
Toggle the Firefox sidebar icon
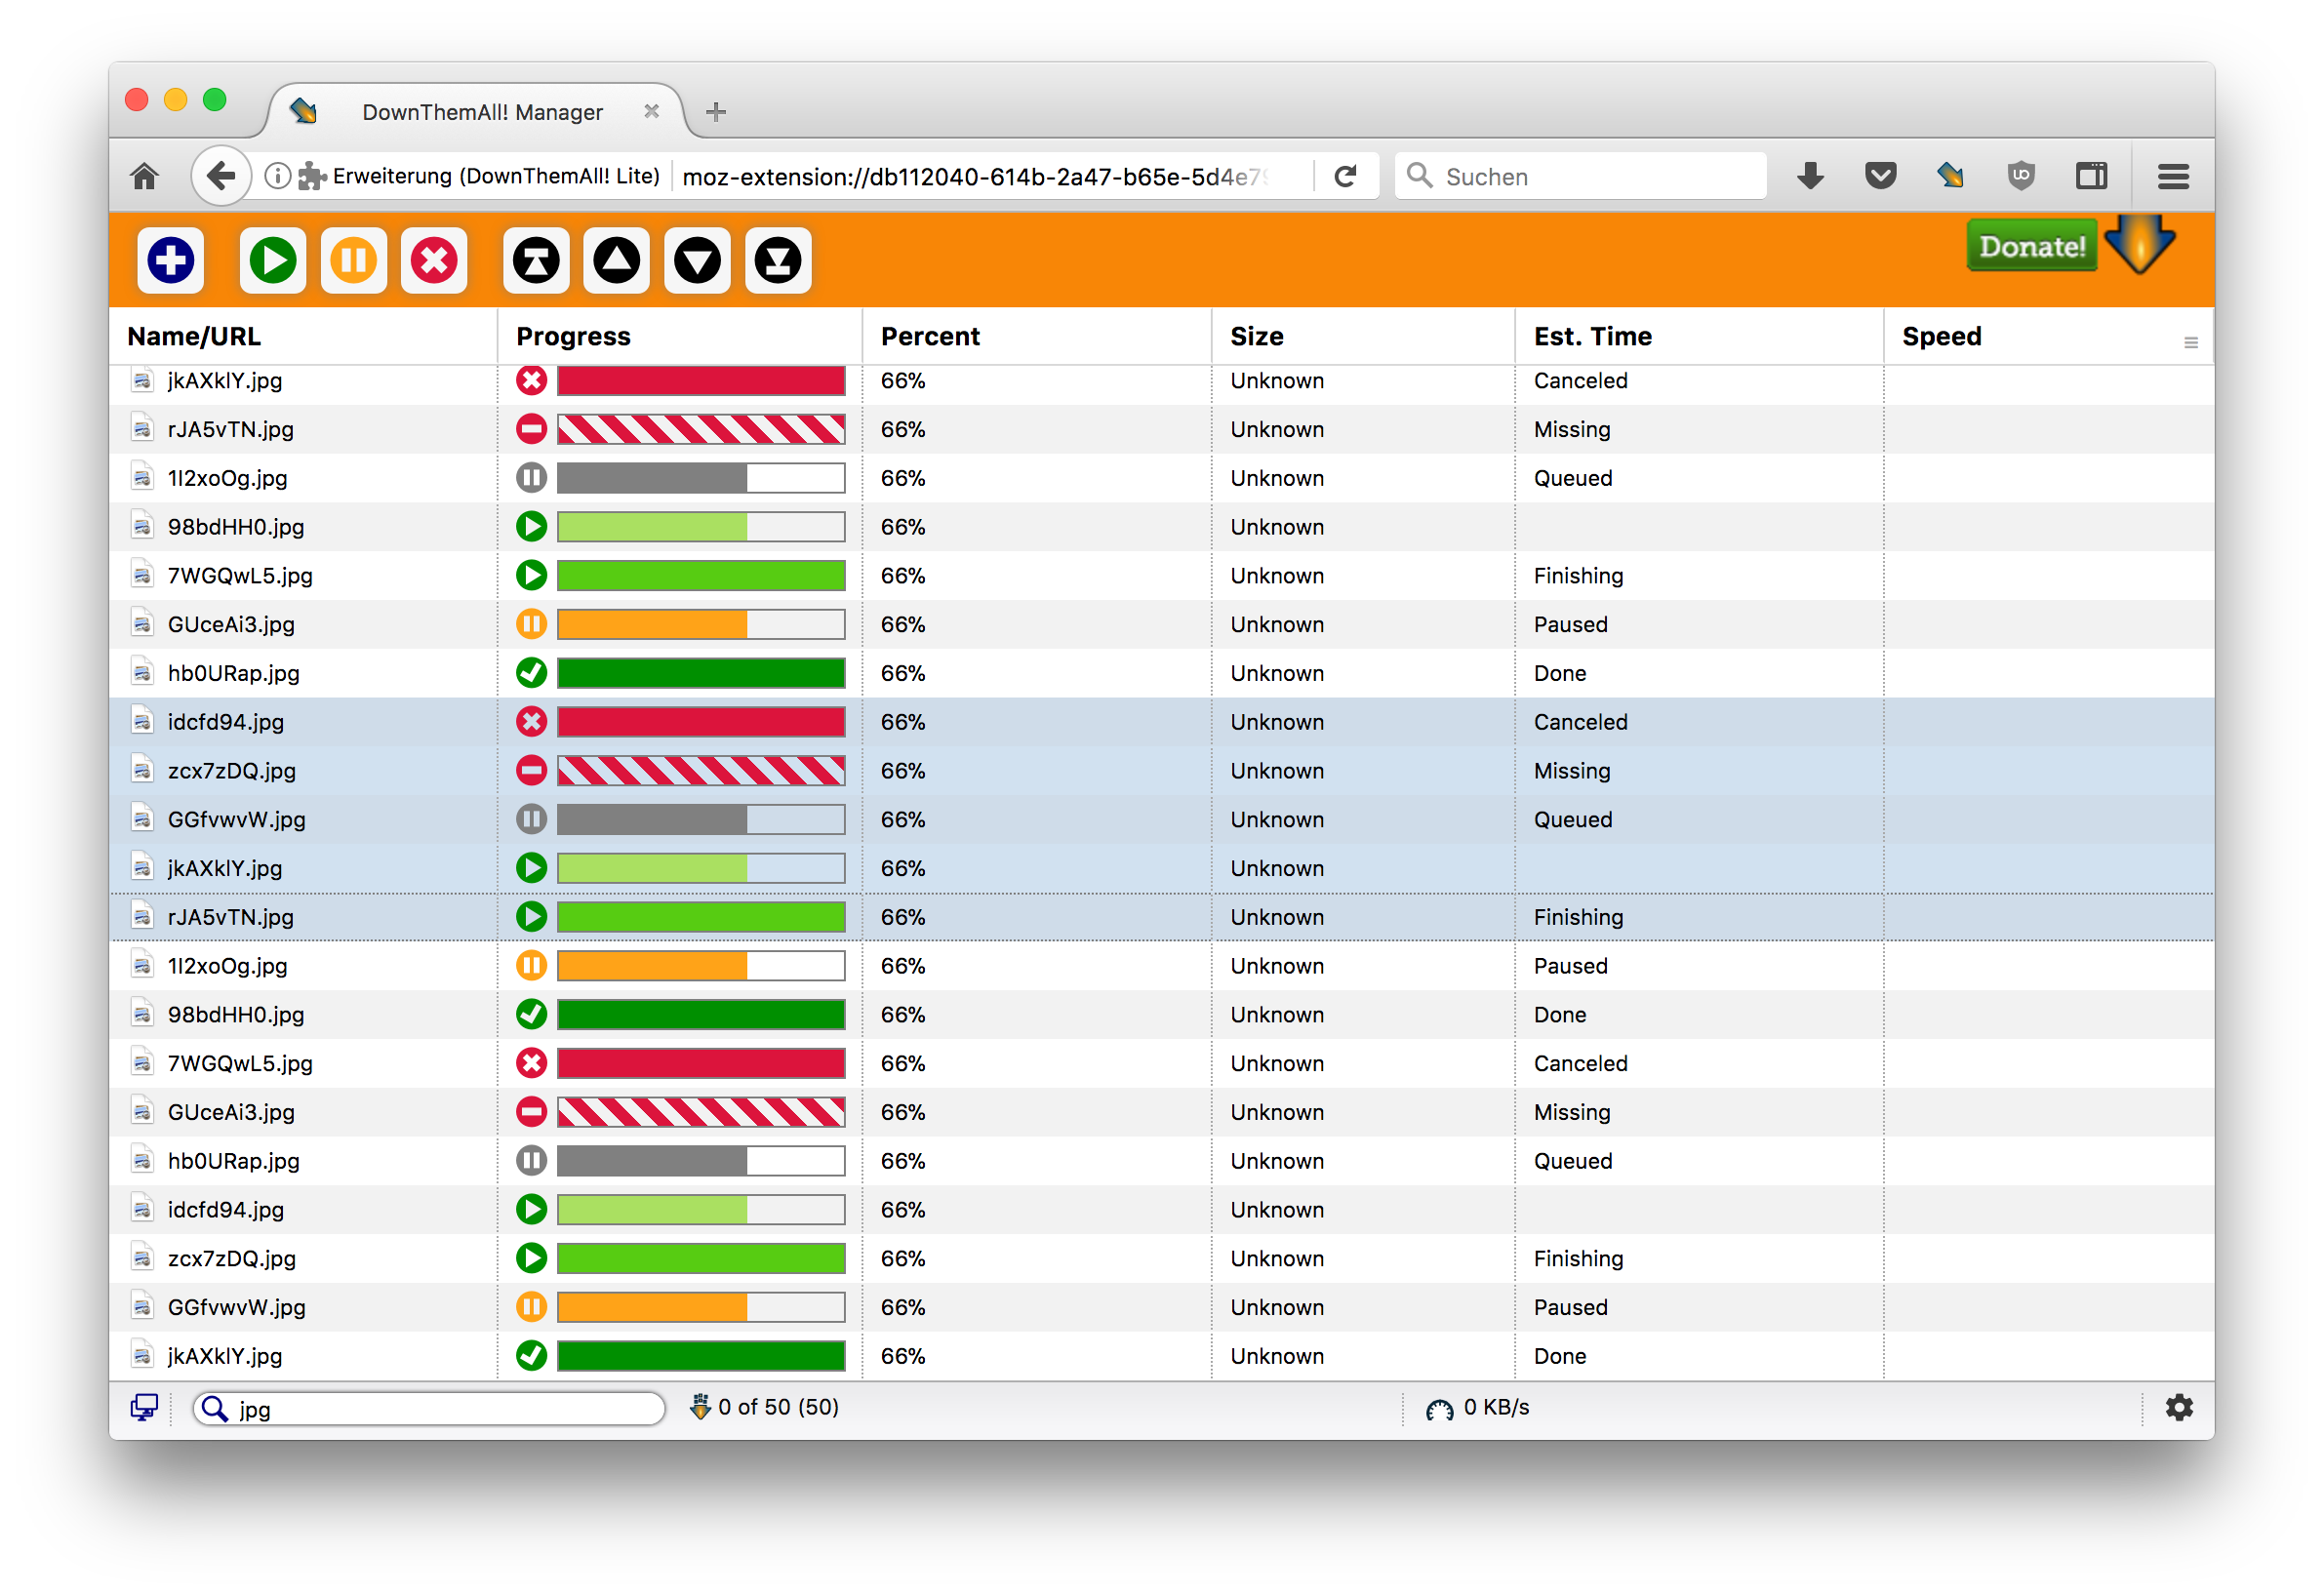(x=2091, y=177)
